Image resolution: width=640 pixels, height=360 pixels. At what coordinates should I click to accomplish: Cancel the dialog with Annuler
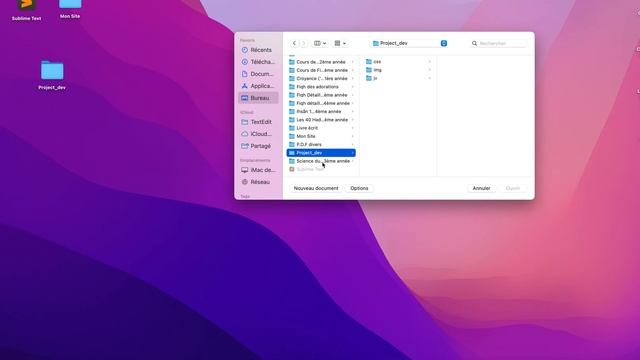(482, 188)
